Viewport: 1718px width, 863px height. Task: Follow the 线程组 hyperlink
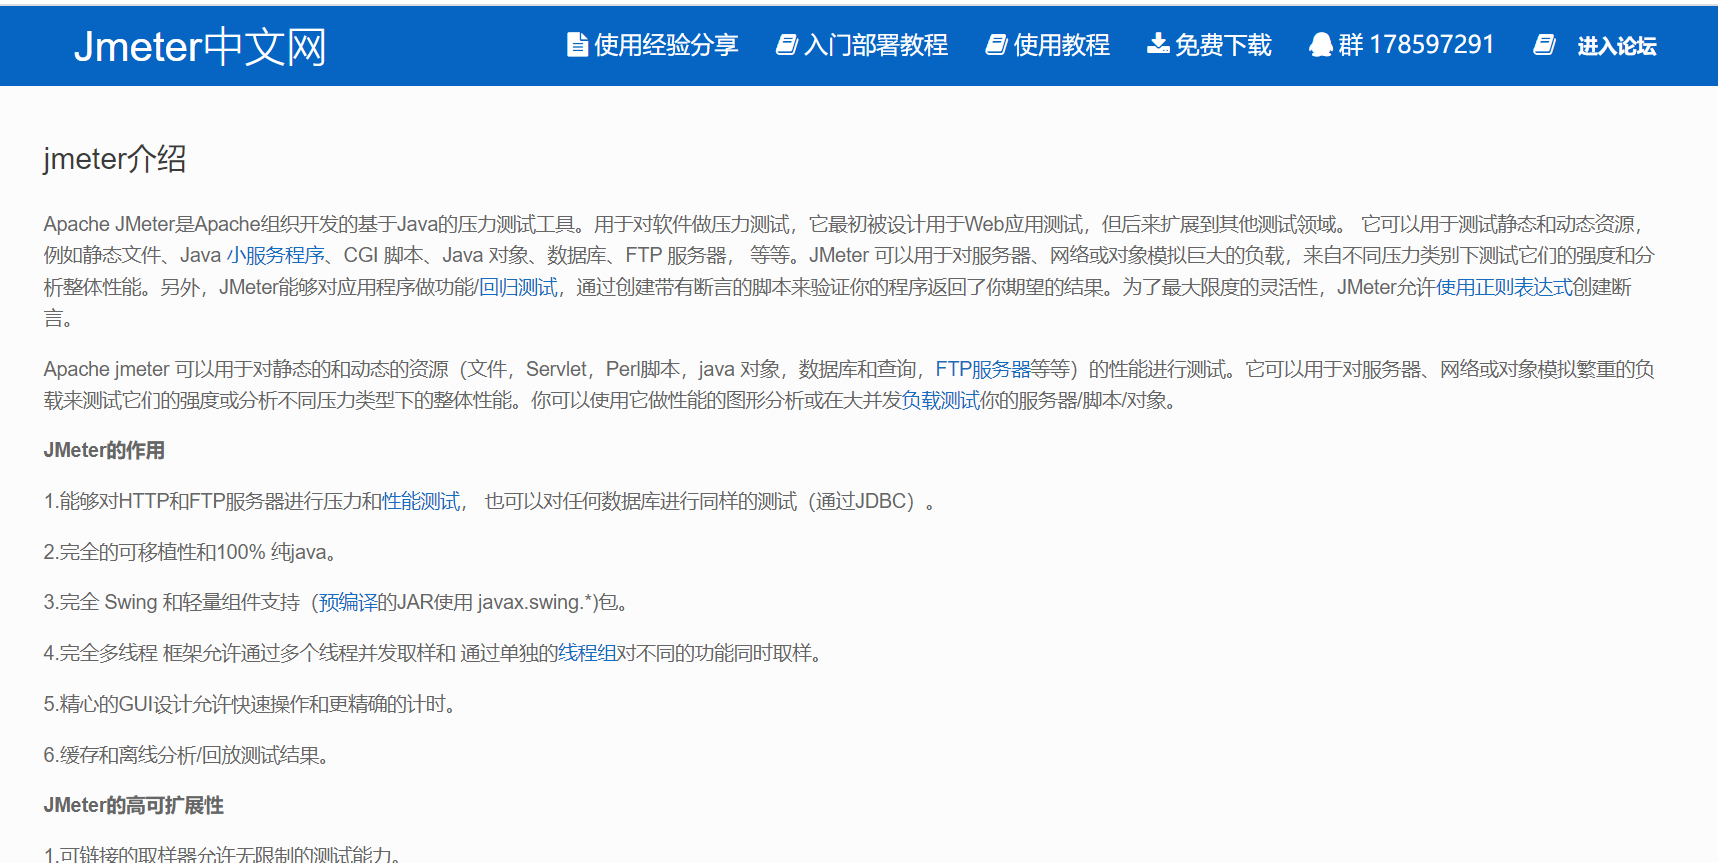[x=587, y=654]
